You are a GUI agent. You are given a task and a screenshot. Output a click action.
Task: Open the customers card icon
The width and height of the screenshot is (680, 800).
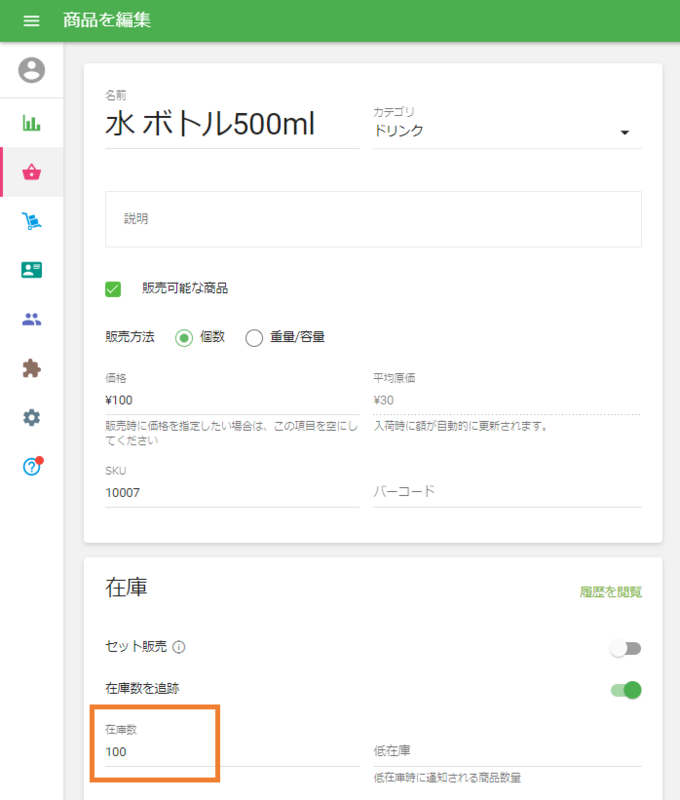point(31,270)
